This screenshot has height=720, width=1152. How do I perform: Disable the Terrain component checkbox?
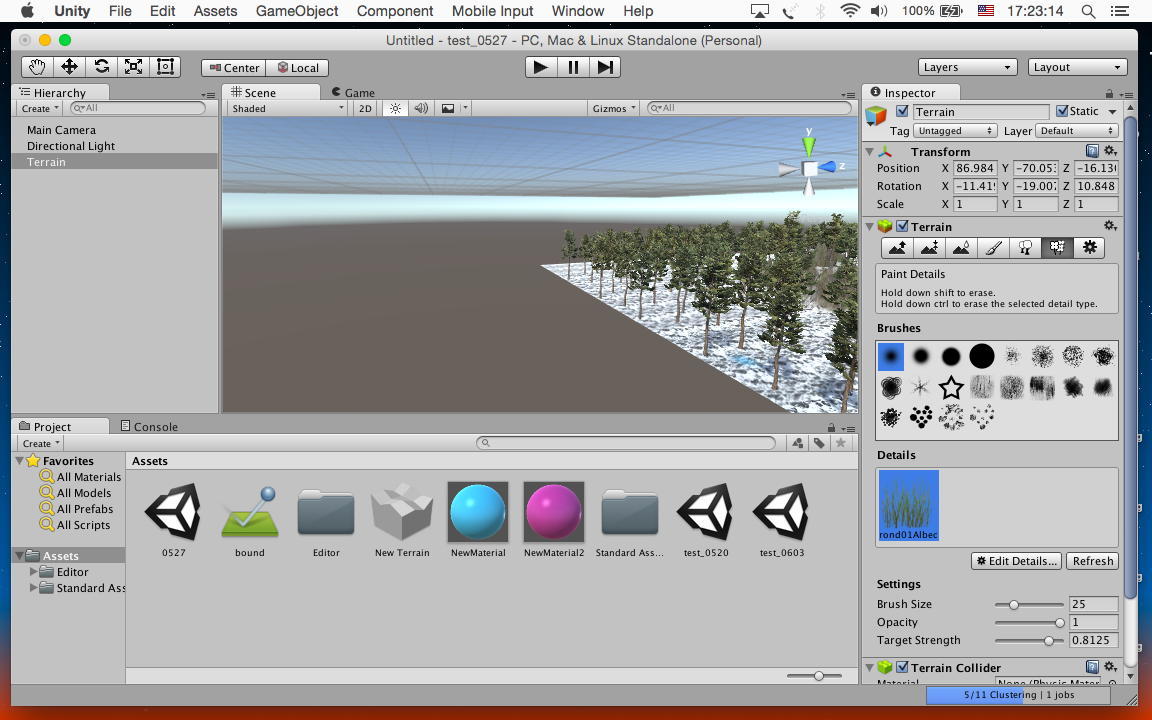tap(902, 226)
